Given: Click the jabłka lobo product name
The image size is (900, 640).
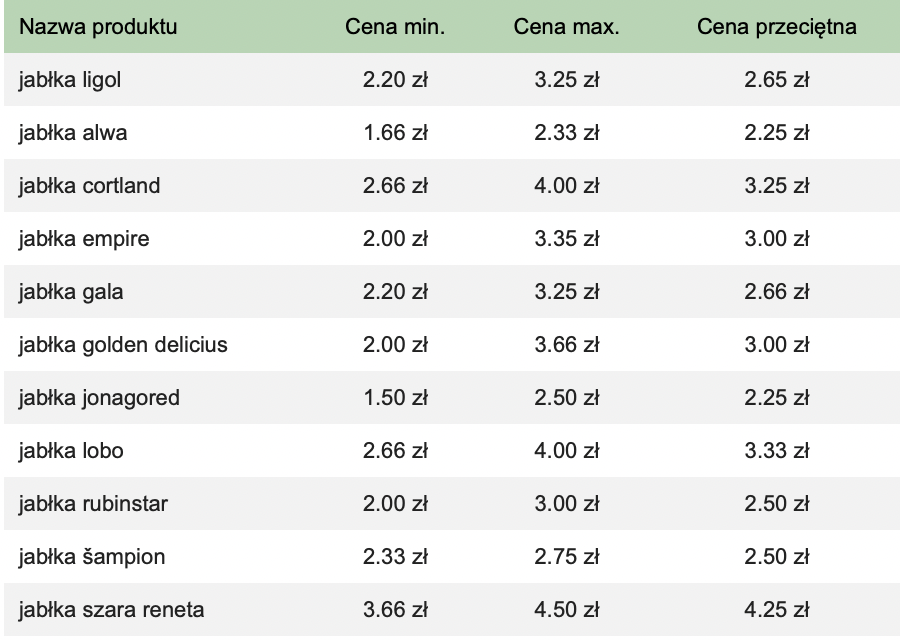Looking at the screenshot, I should pos(71,451).
